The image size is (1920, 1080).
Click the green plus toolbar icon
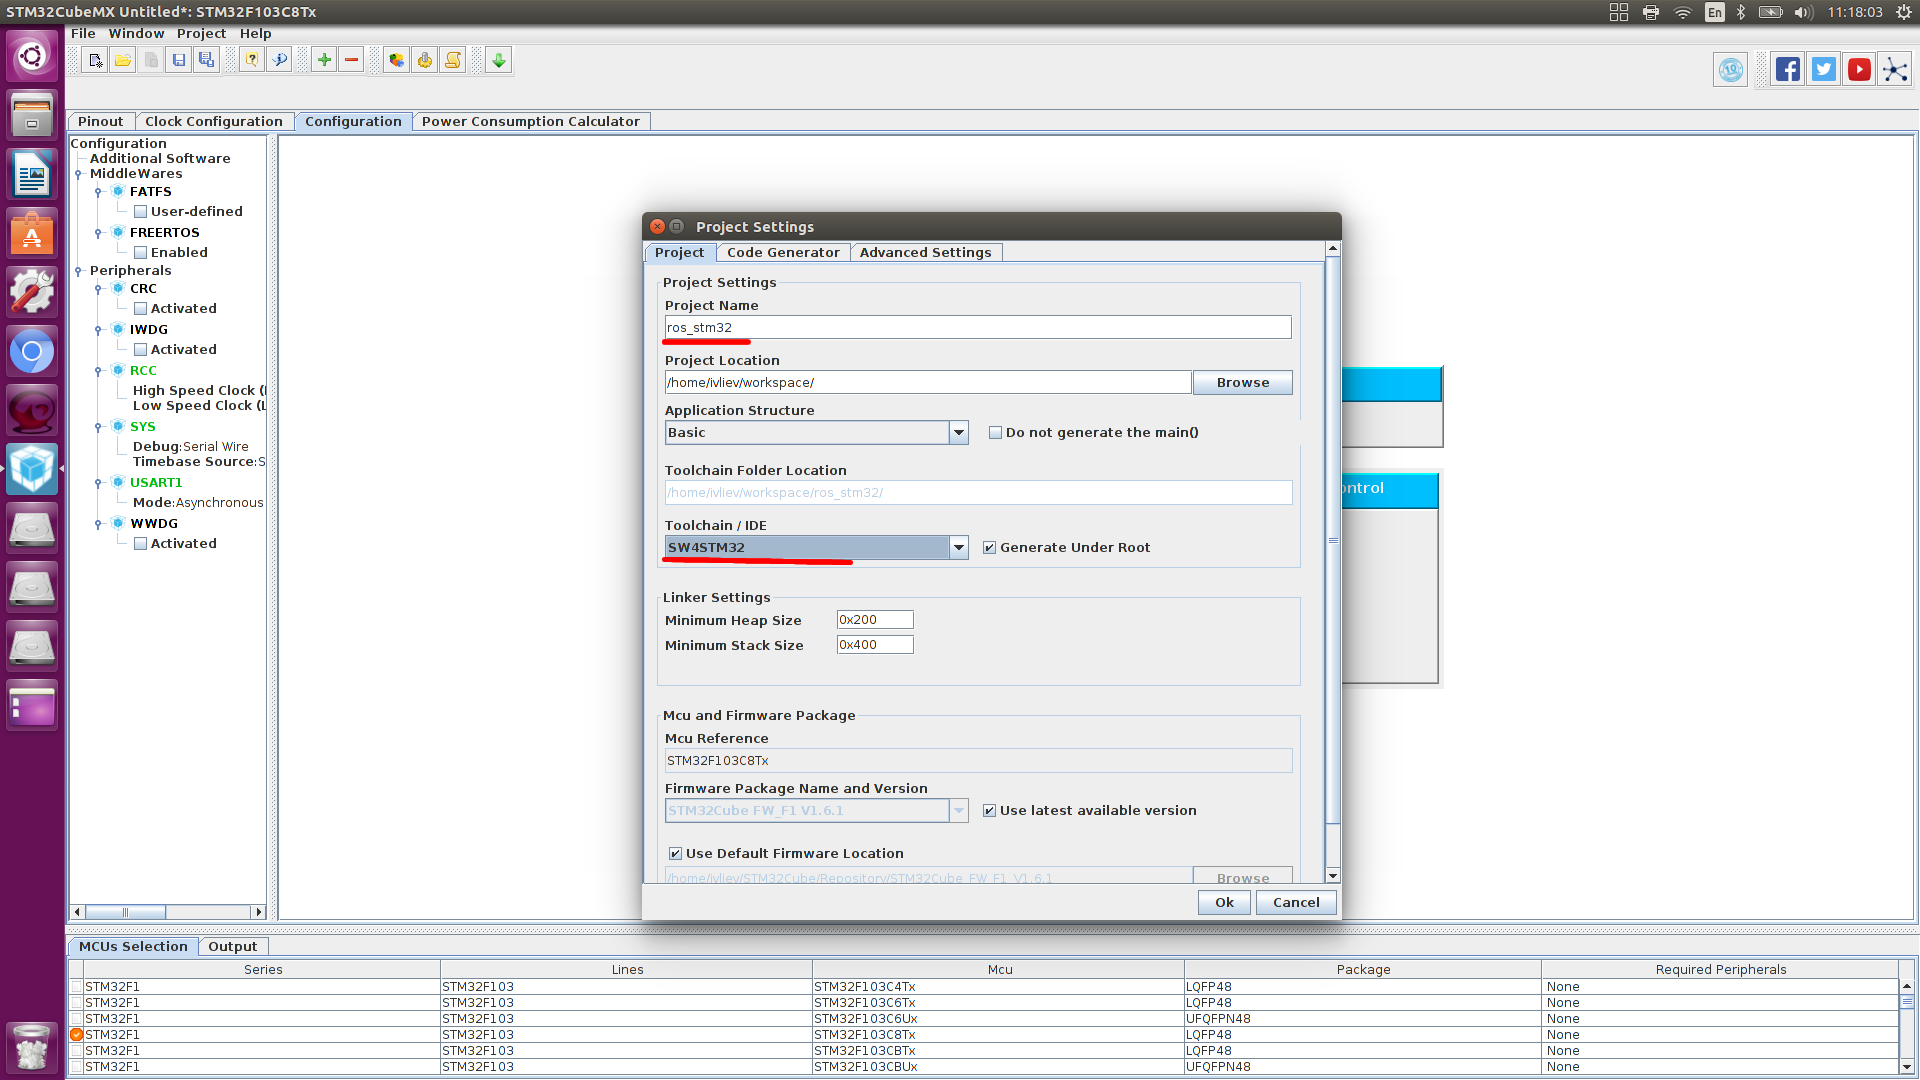(x=324, y=61)
